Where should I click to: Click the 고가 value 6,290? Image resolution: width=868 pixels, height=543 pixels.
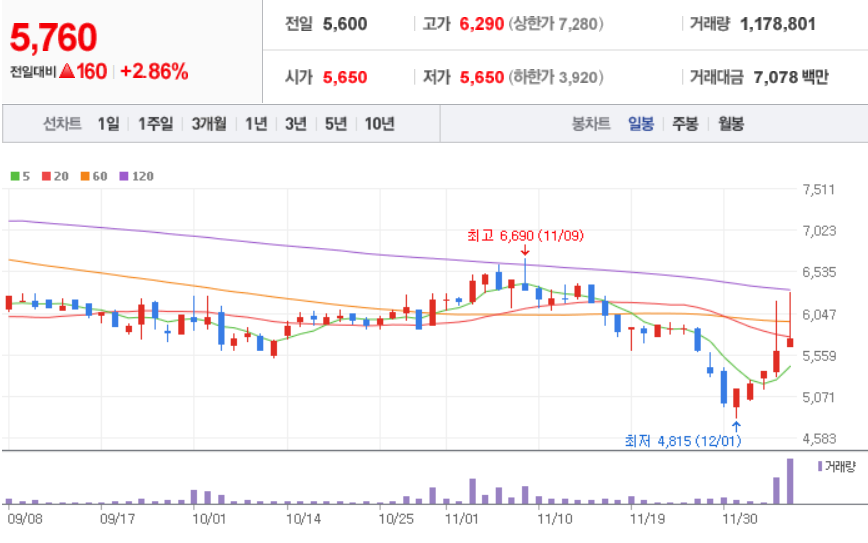pyautogui.click(x=482, y=24)
